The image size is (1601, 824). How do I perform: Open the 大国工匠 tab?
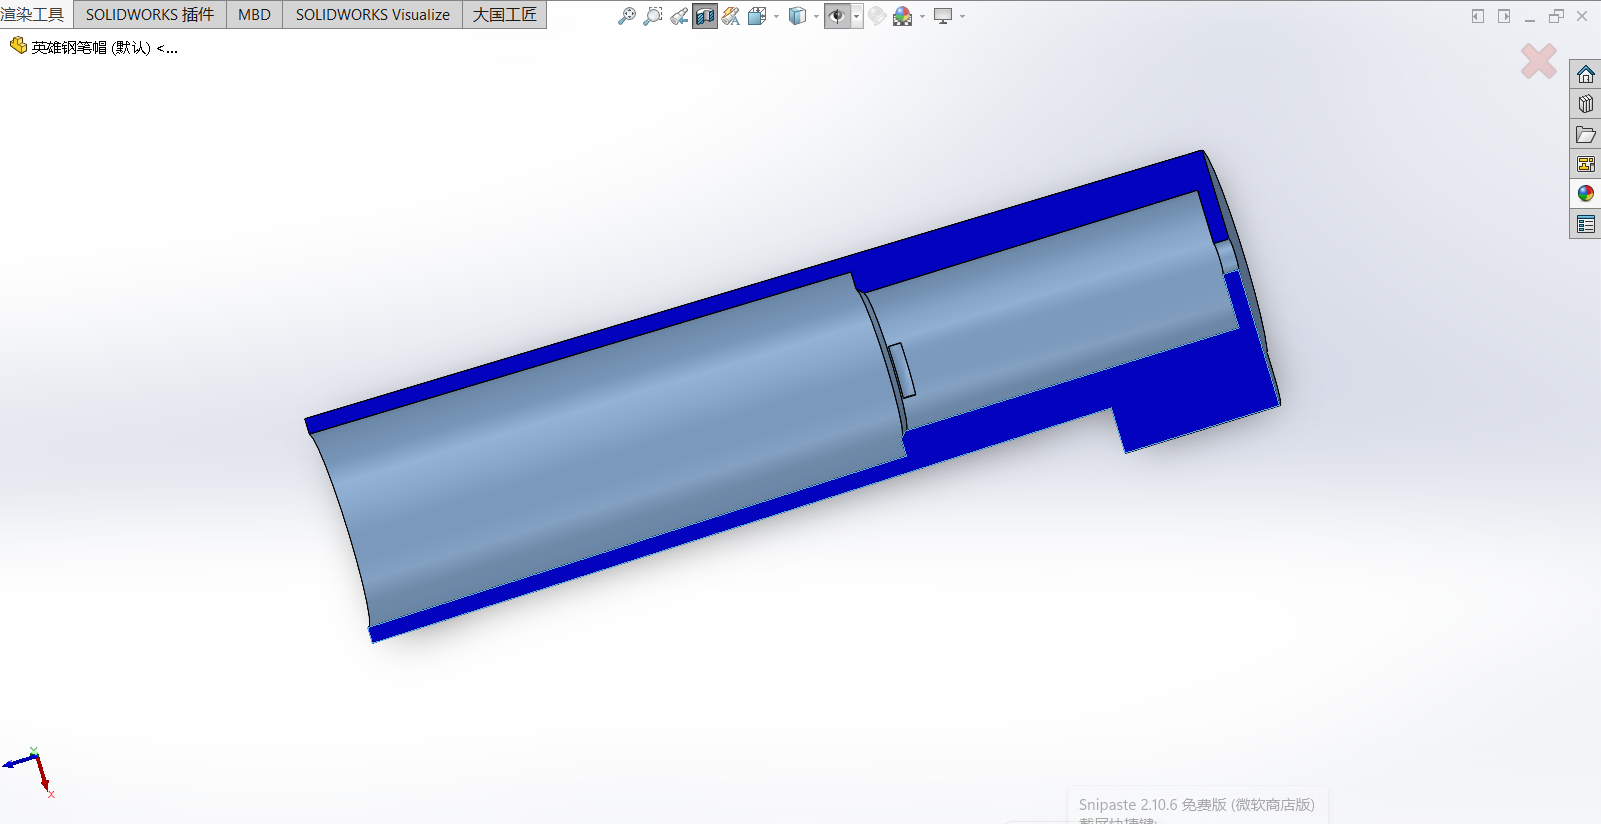click(x=504, y=15)
